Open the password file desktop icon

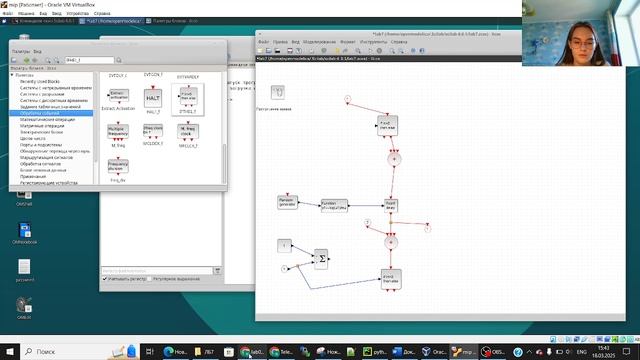click(24, 270)
